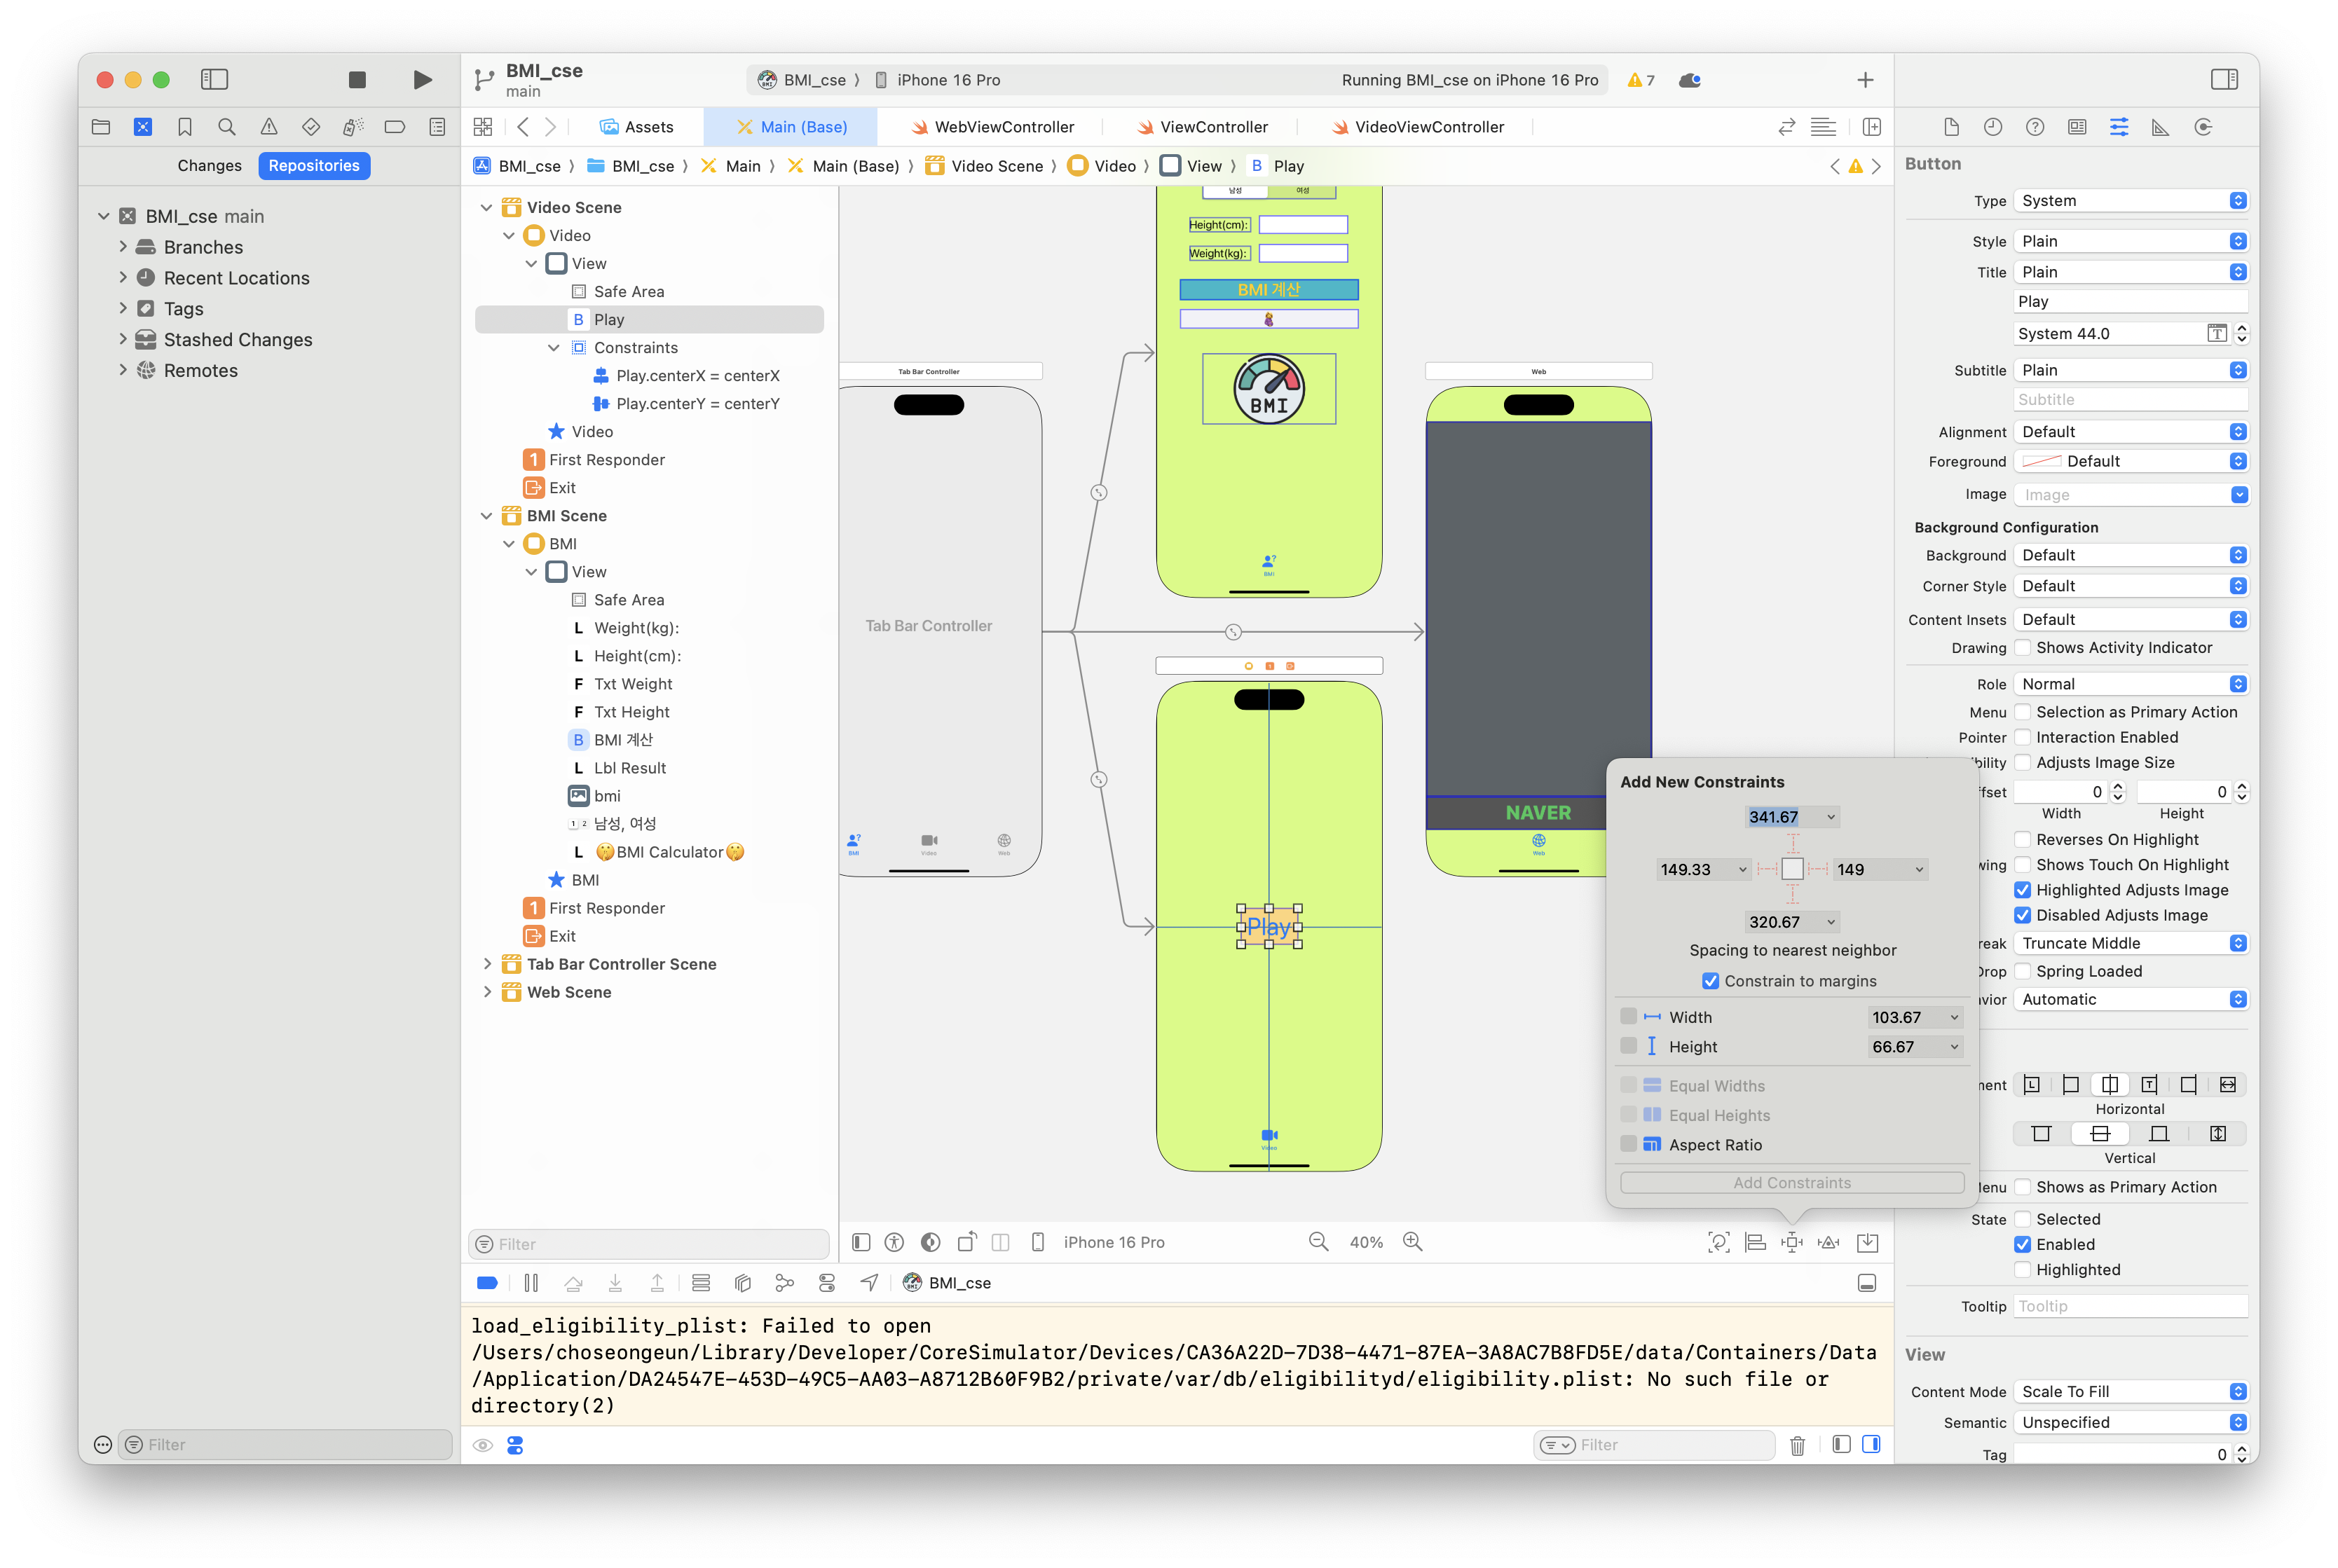Click the Run play button
Image resolution: width=2338 pixels, height=1568 pixels.
click(x=422, y=80)
